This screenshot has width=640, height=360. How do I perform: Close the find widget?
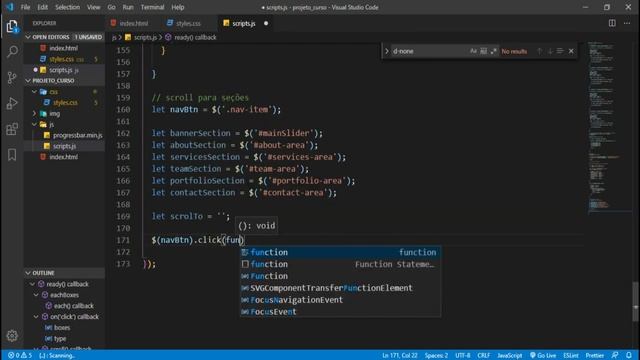click(571, 51)
